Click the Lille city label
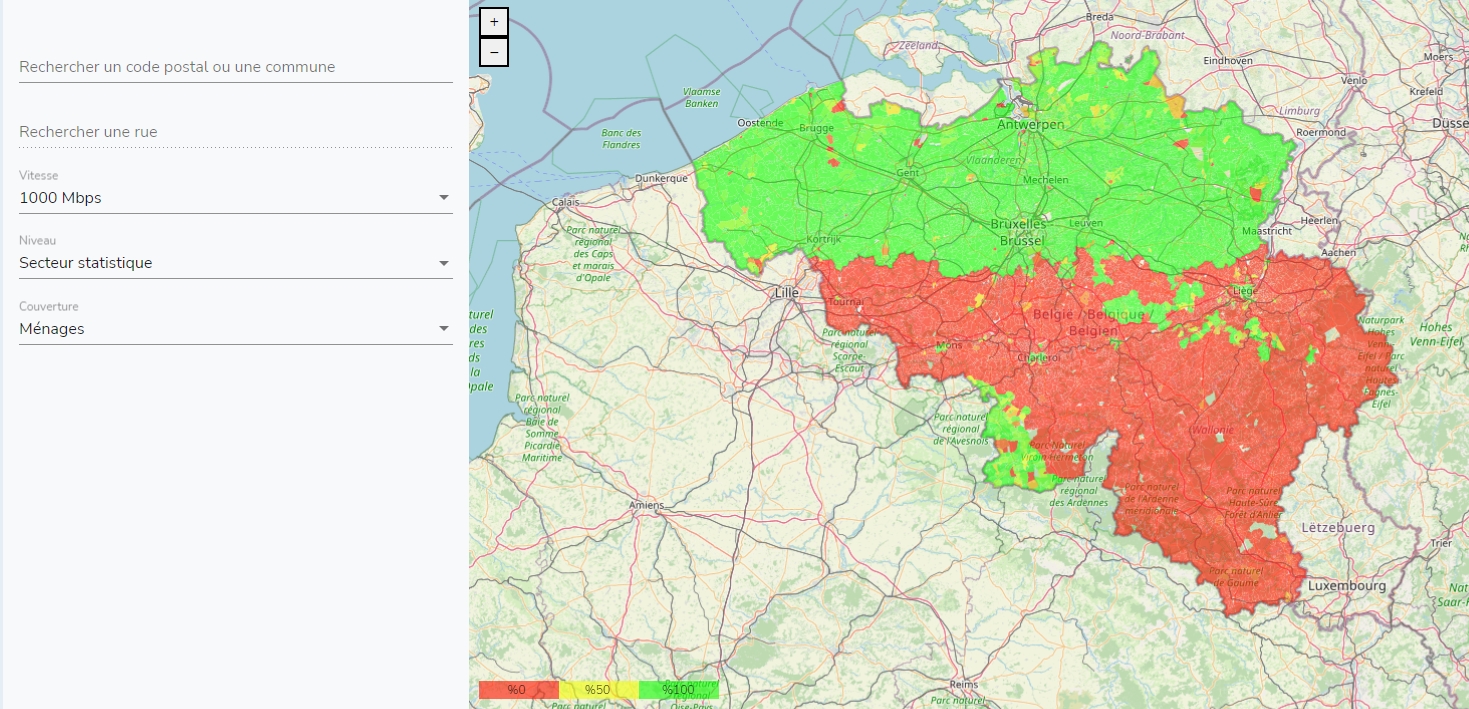The image size is (1469, 709). pyautogui.click(x=786, y=293)
